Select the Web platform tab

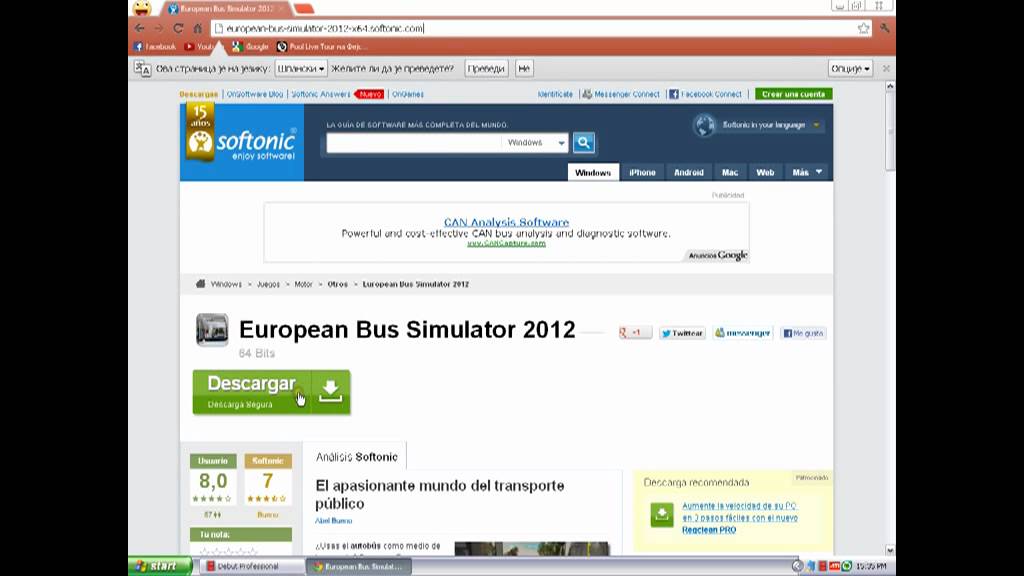(x=765, y=172)
